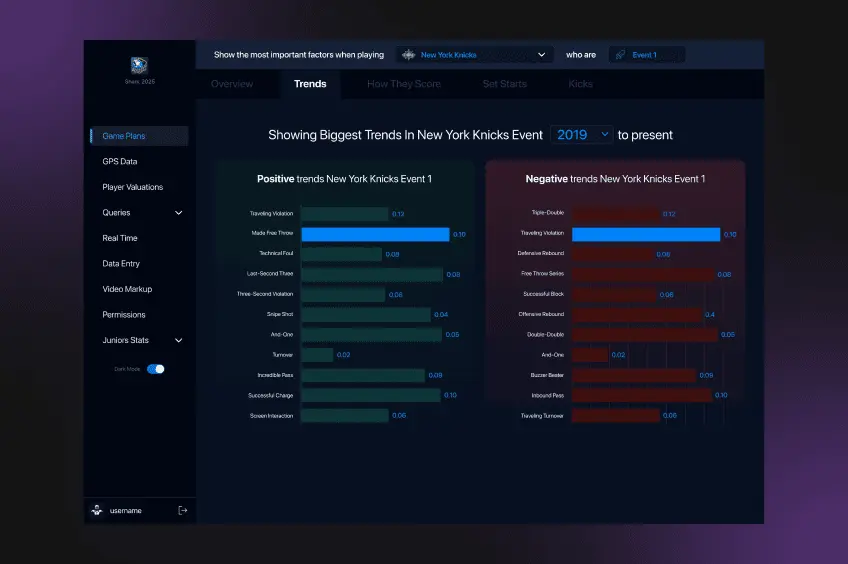The height and width of the screenshot is (564, 848).
Task: Switch to the Overview tab
Action: pyautogui.click(x=232, y=84)
